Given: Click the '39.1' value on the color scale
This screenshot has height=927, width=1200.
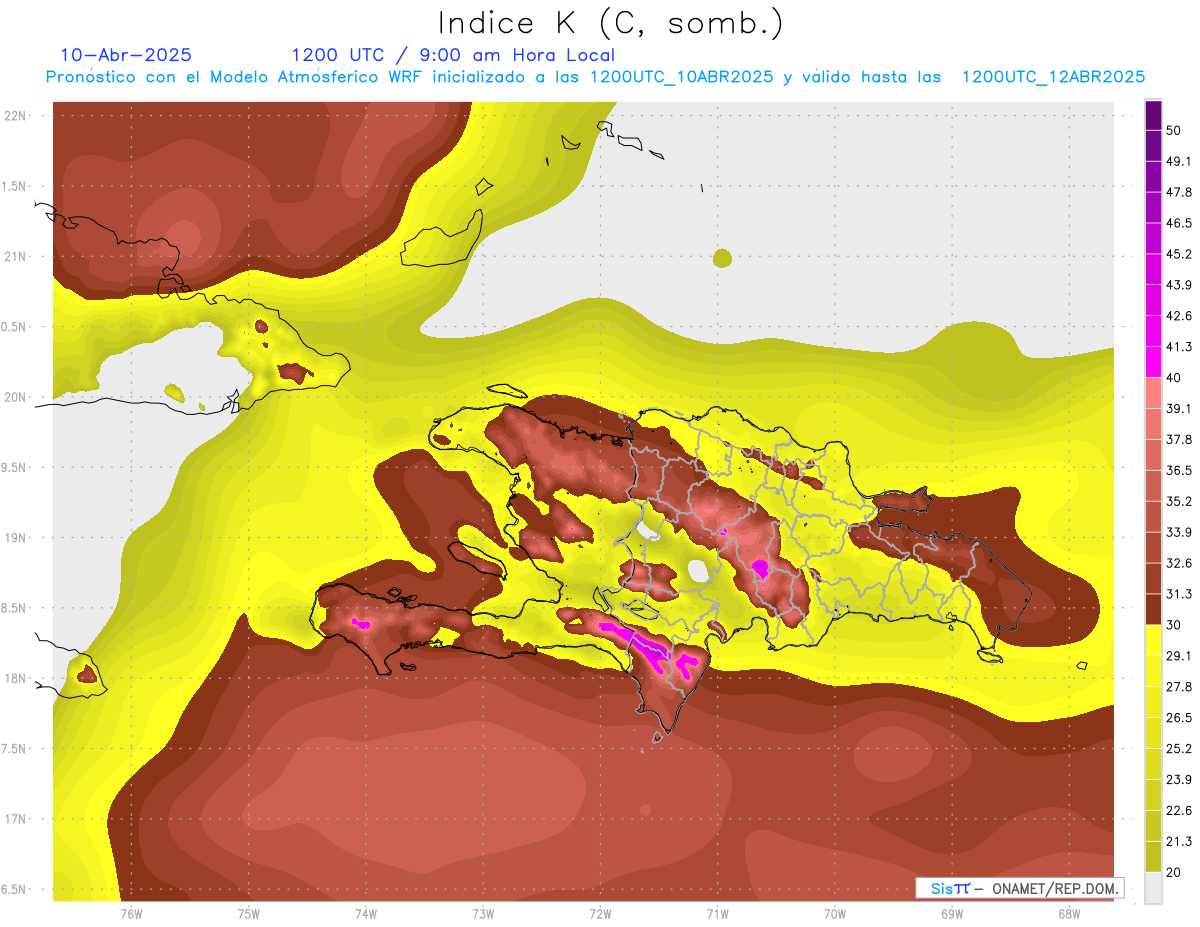Looking at the screenshot, I should click(1179, 408).
